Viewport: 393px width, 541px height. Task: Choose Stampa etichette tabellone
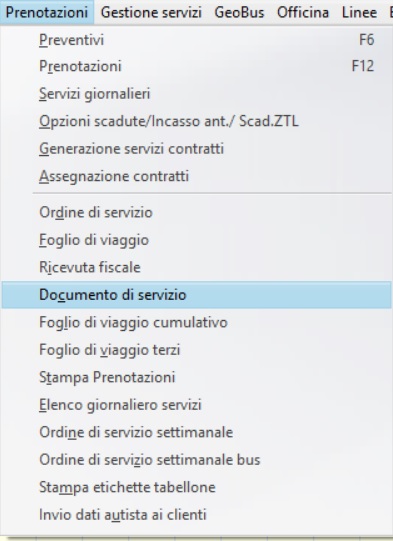click(196, 488)
